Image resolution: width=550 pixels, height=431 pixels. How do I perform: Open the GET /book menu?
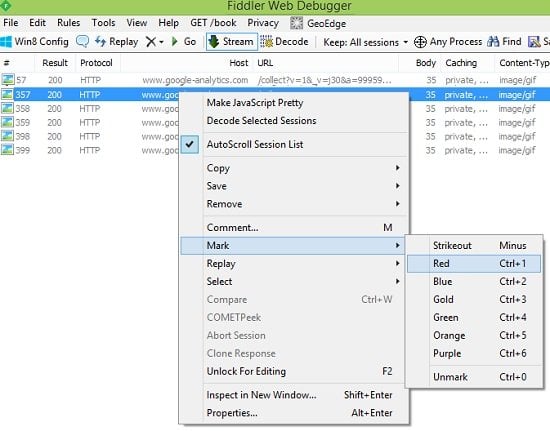213,23
